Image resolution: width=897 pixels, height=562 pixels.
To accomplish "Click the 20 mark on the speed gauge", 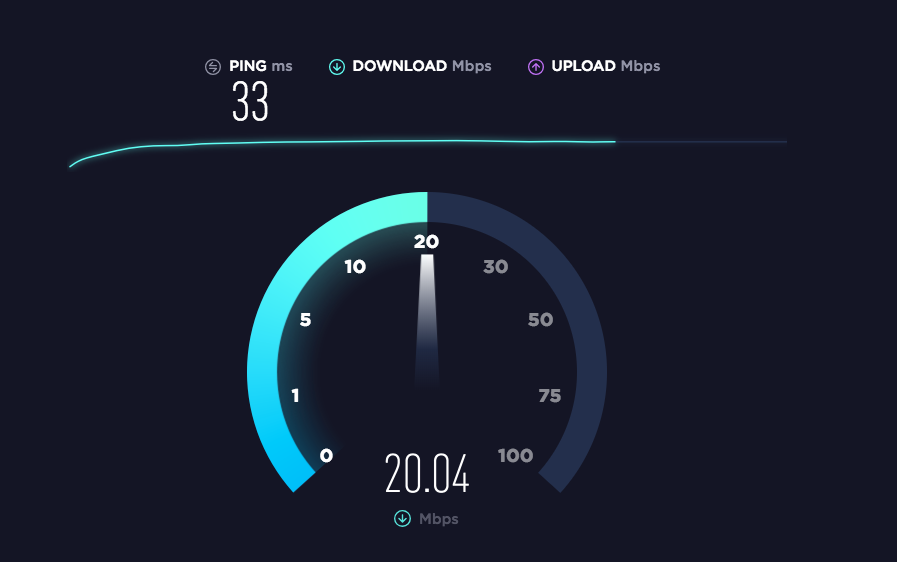I will point(426,242).
